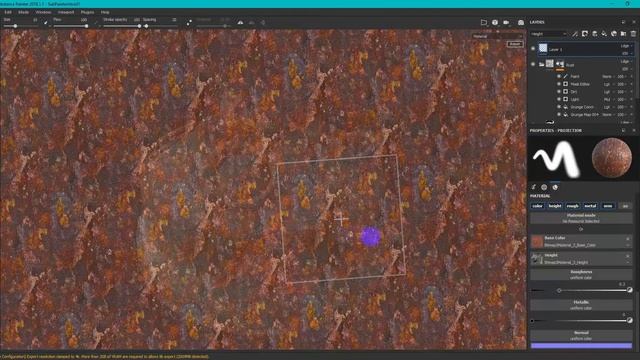Open the Edit menu
Image resolution: width=640 pixels, height=360 pixels.
tap(8, 12)
